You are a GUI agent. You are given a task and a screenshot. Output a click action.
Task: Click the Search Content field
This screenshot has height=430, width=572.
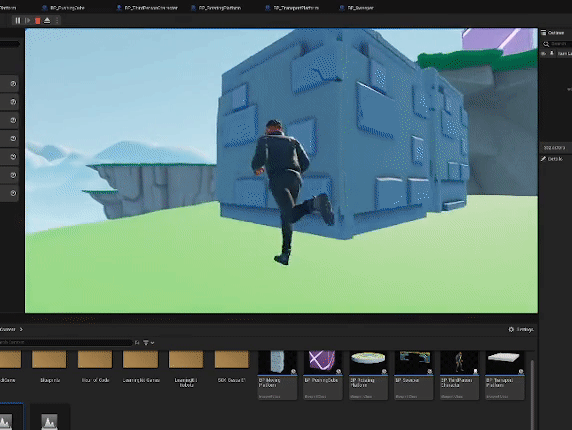pyautogui.click(x=66, y=342)
